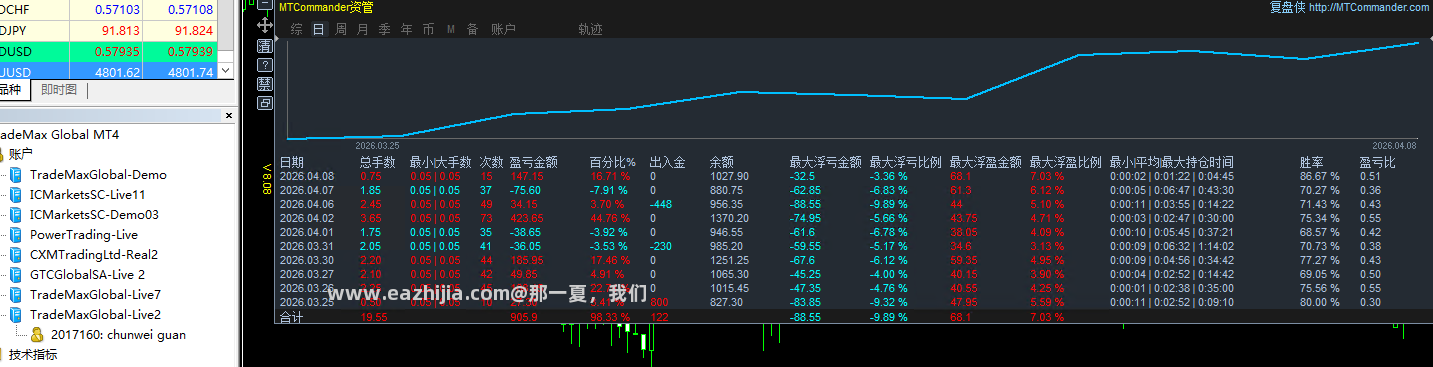Select the DJPY symbol row

point(108,30)
